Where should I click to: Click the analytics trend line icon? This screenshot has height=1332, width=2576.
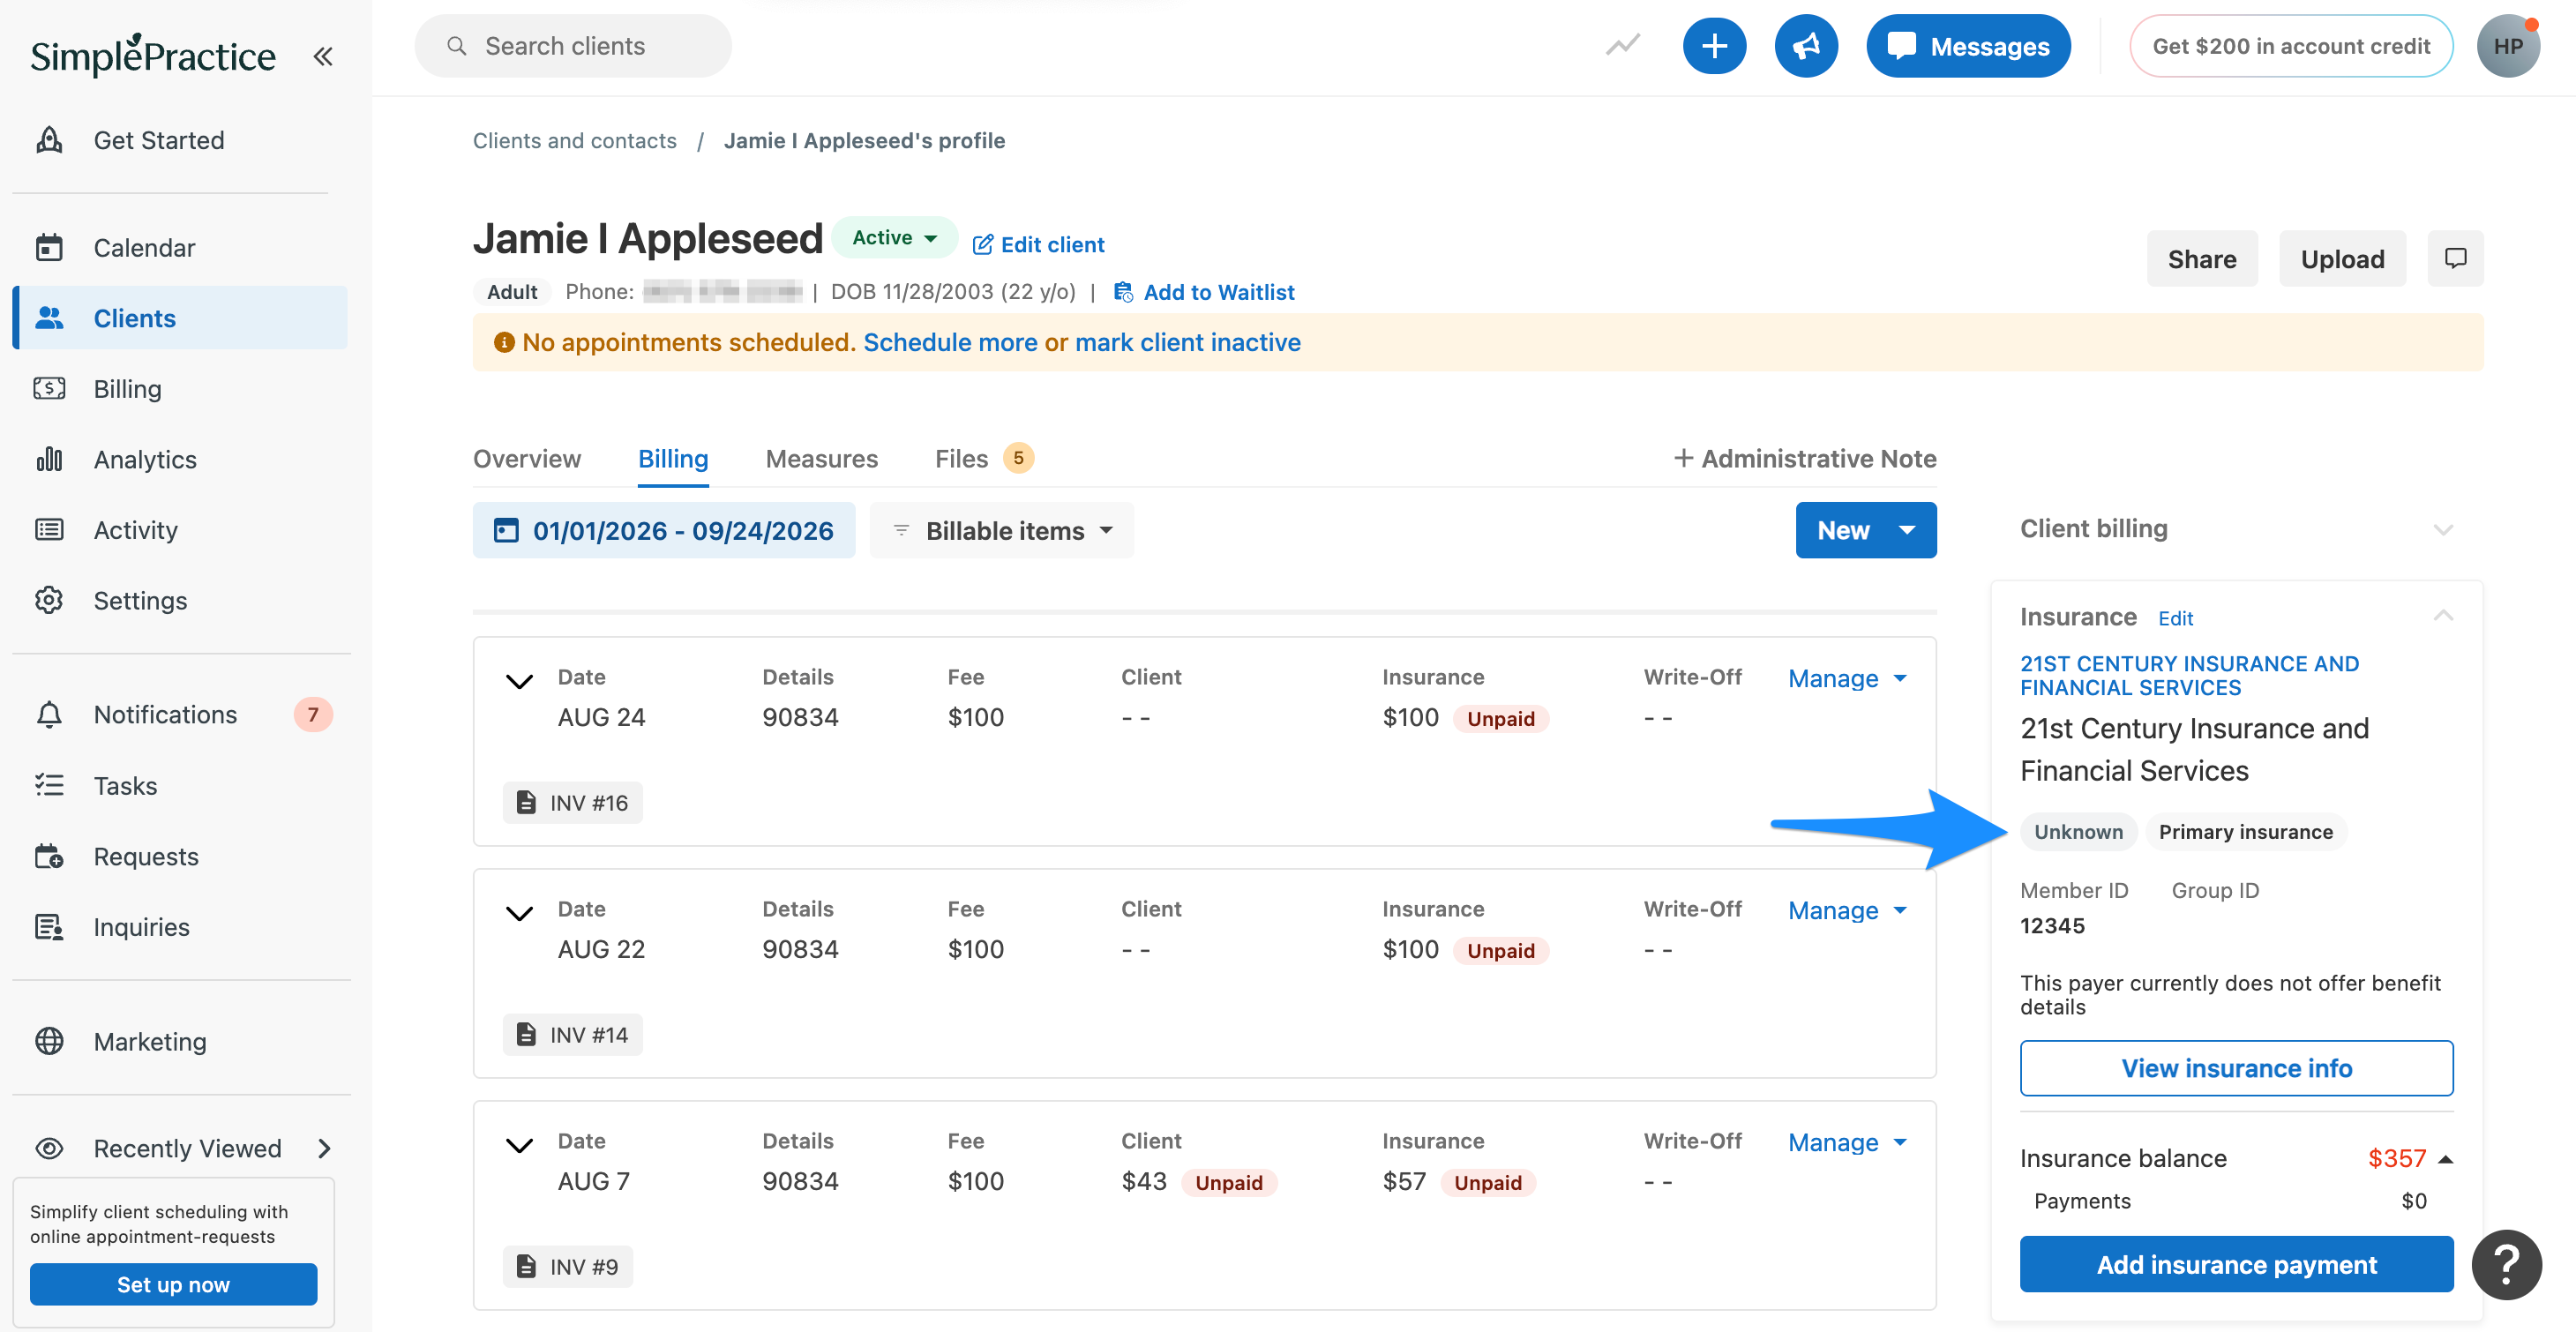click(x=1623, y=45)
